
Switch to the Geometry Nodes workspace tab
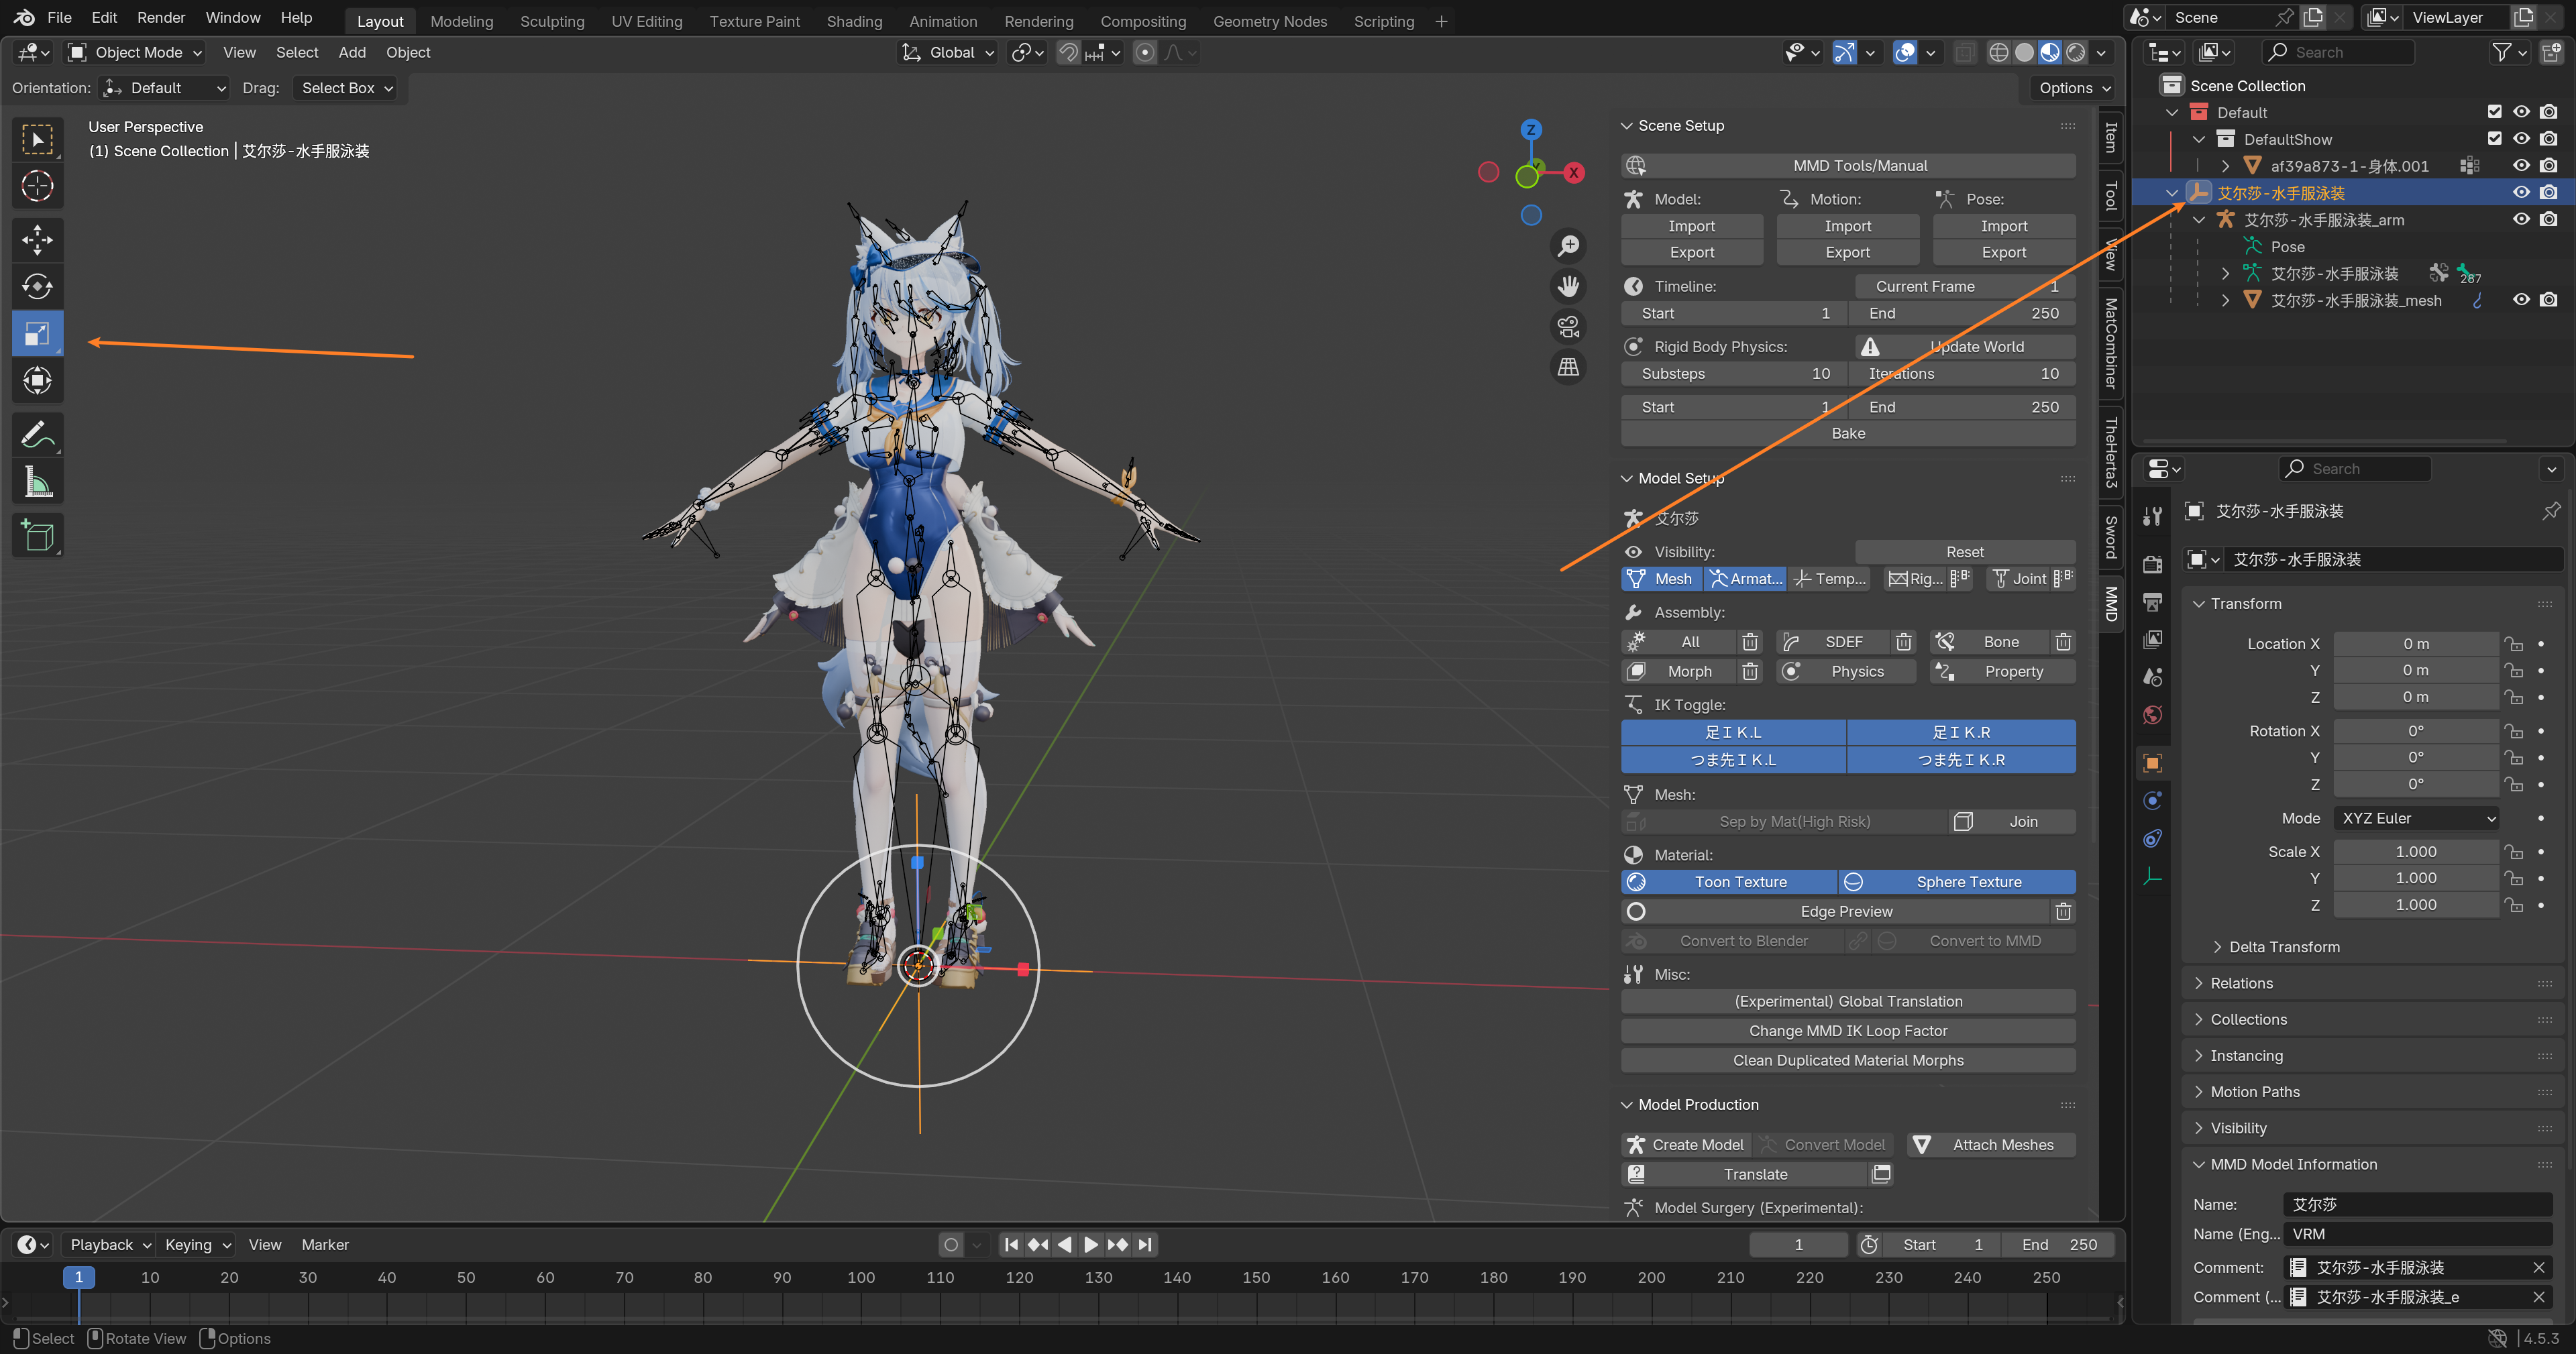(1270, 21)
